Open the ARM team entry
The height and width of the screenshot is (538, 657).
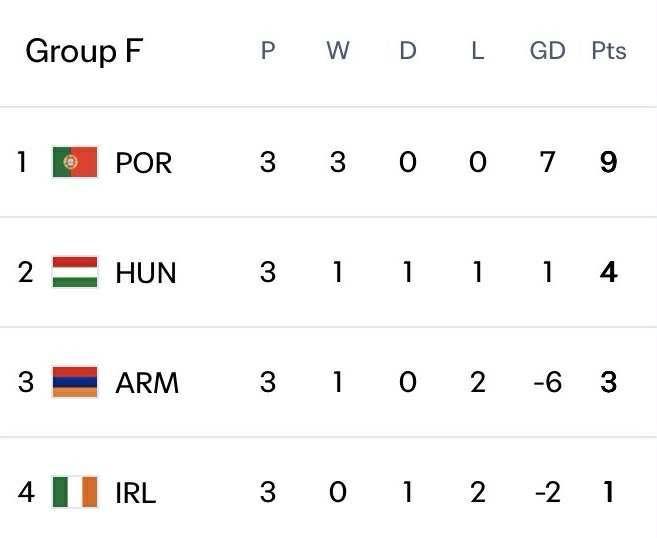147,383
